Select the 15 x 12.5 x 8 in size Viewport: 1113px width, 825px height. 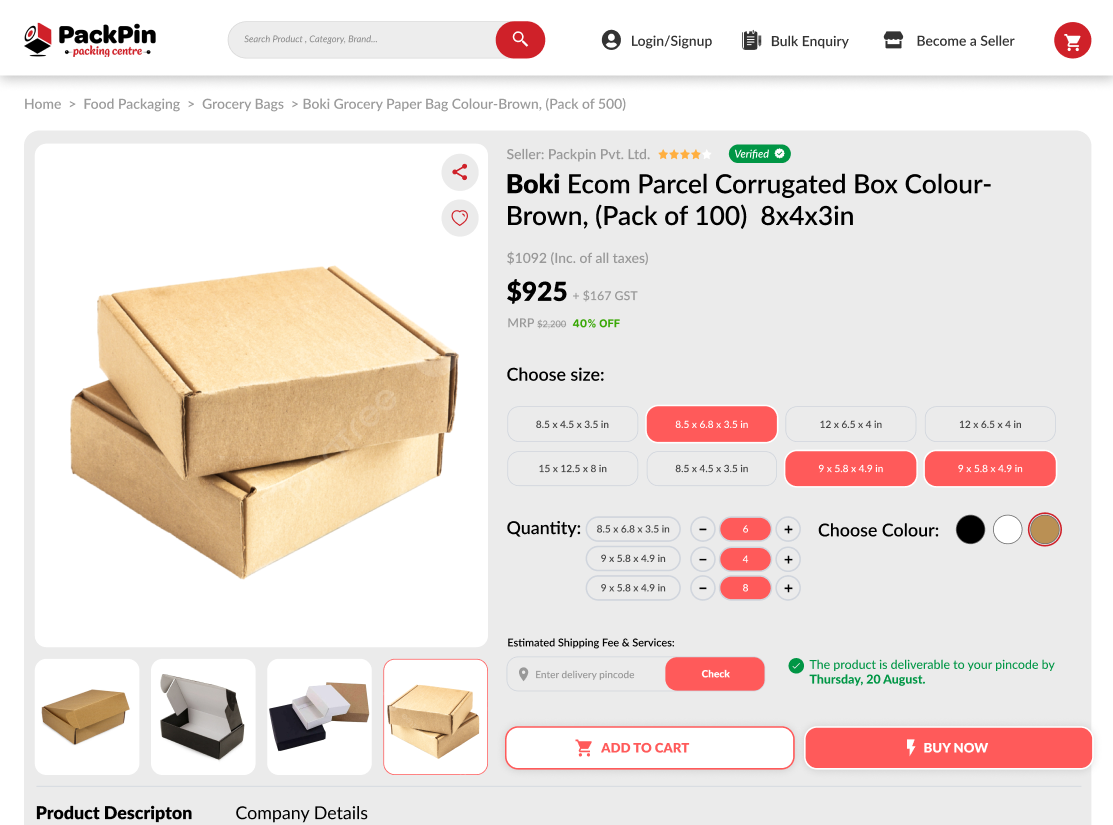coord(572,469)
